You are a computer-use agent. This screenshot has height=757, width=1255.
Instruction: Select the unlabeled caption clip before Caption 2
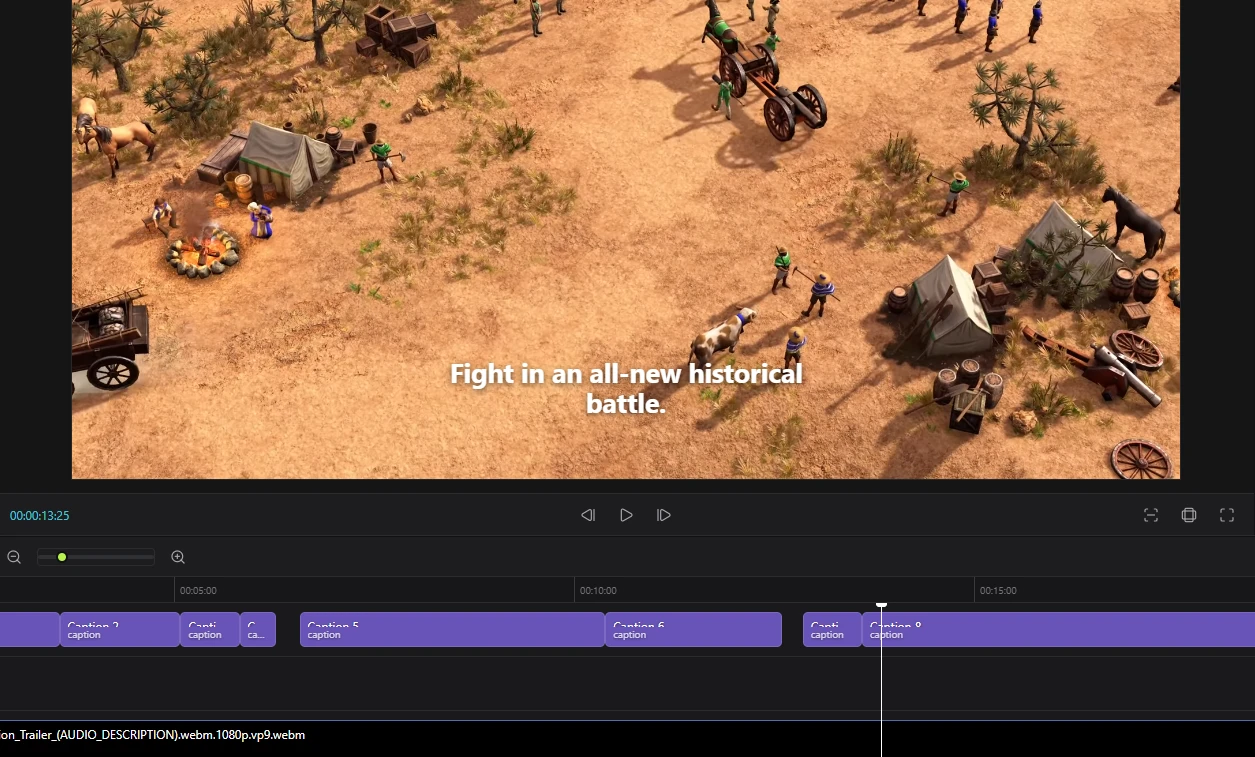(29, 630)
